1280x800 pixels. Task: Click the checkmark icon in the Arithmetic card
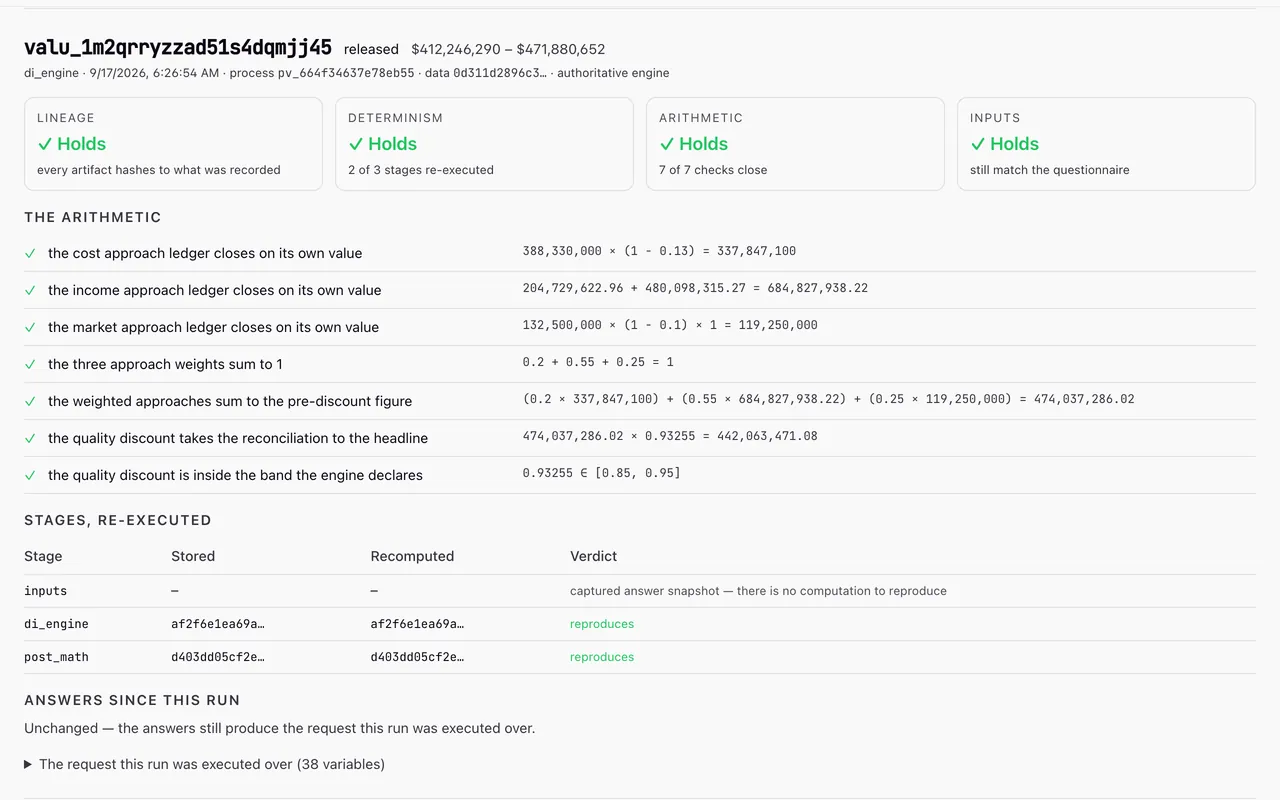click(x=667, y=144)
